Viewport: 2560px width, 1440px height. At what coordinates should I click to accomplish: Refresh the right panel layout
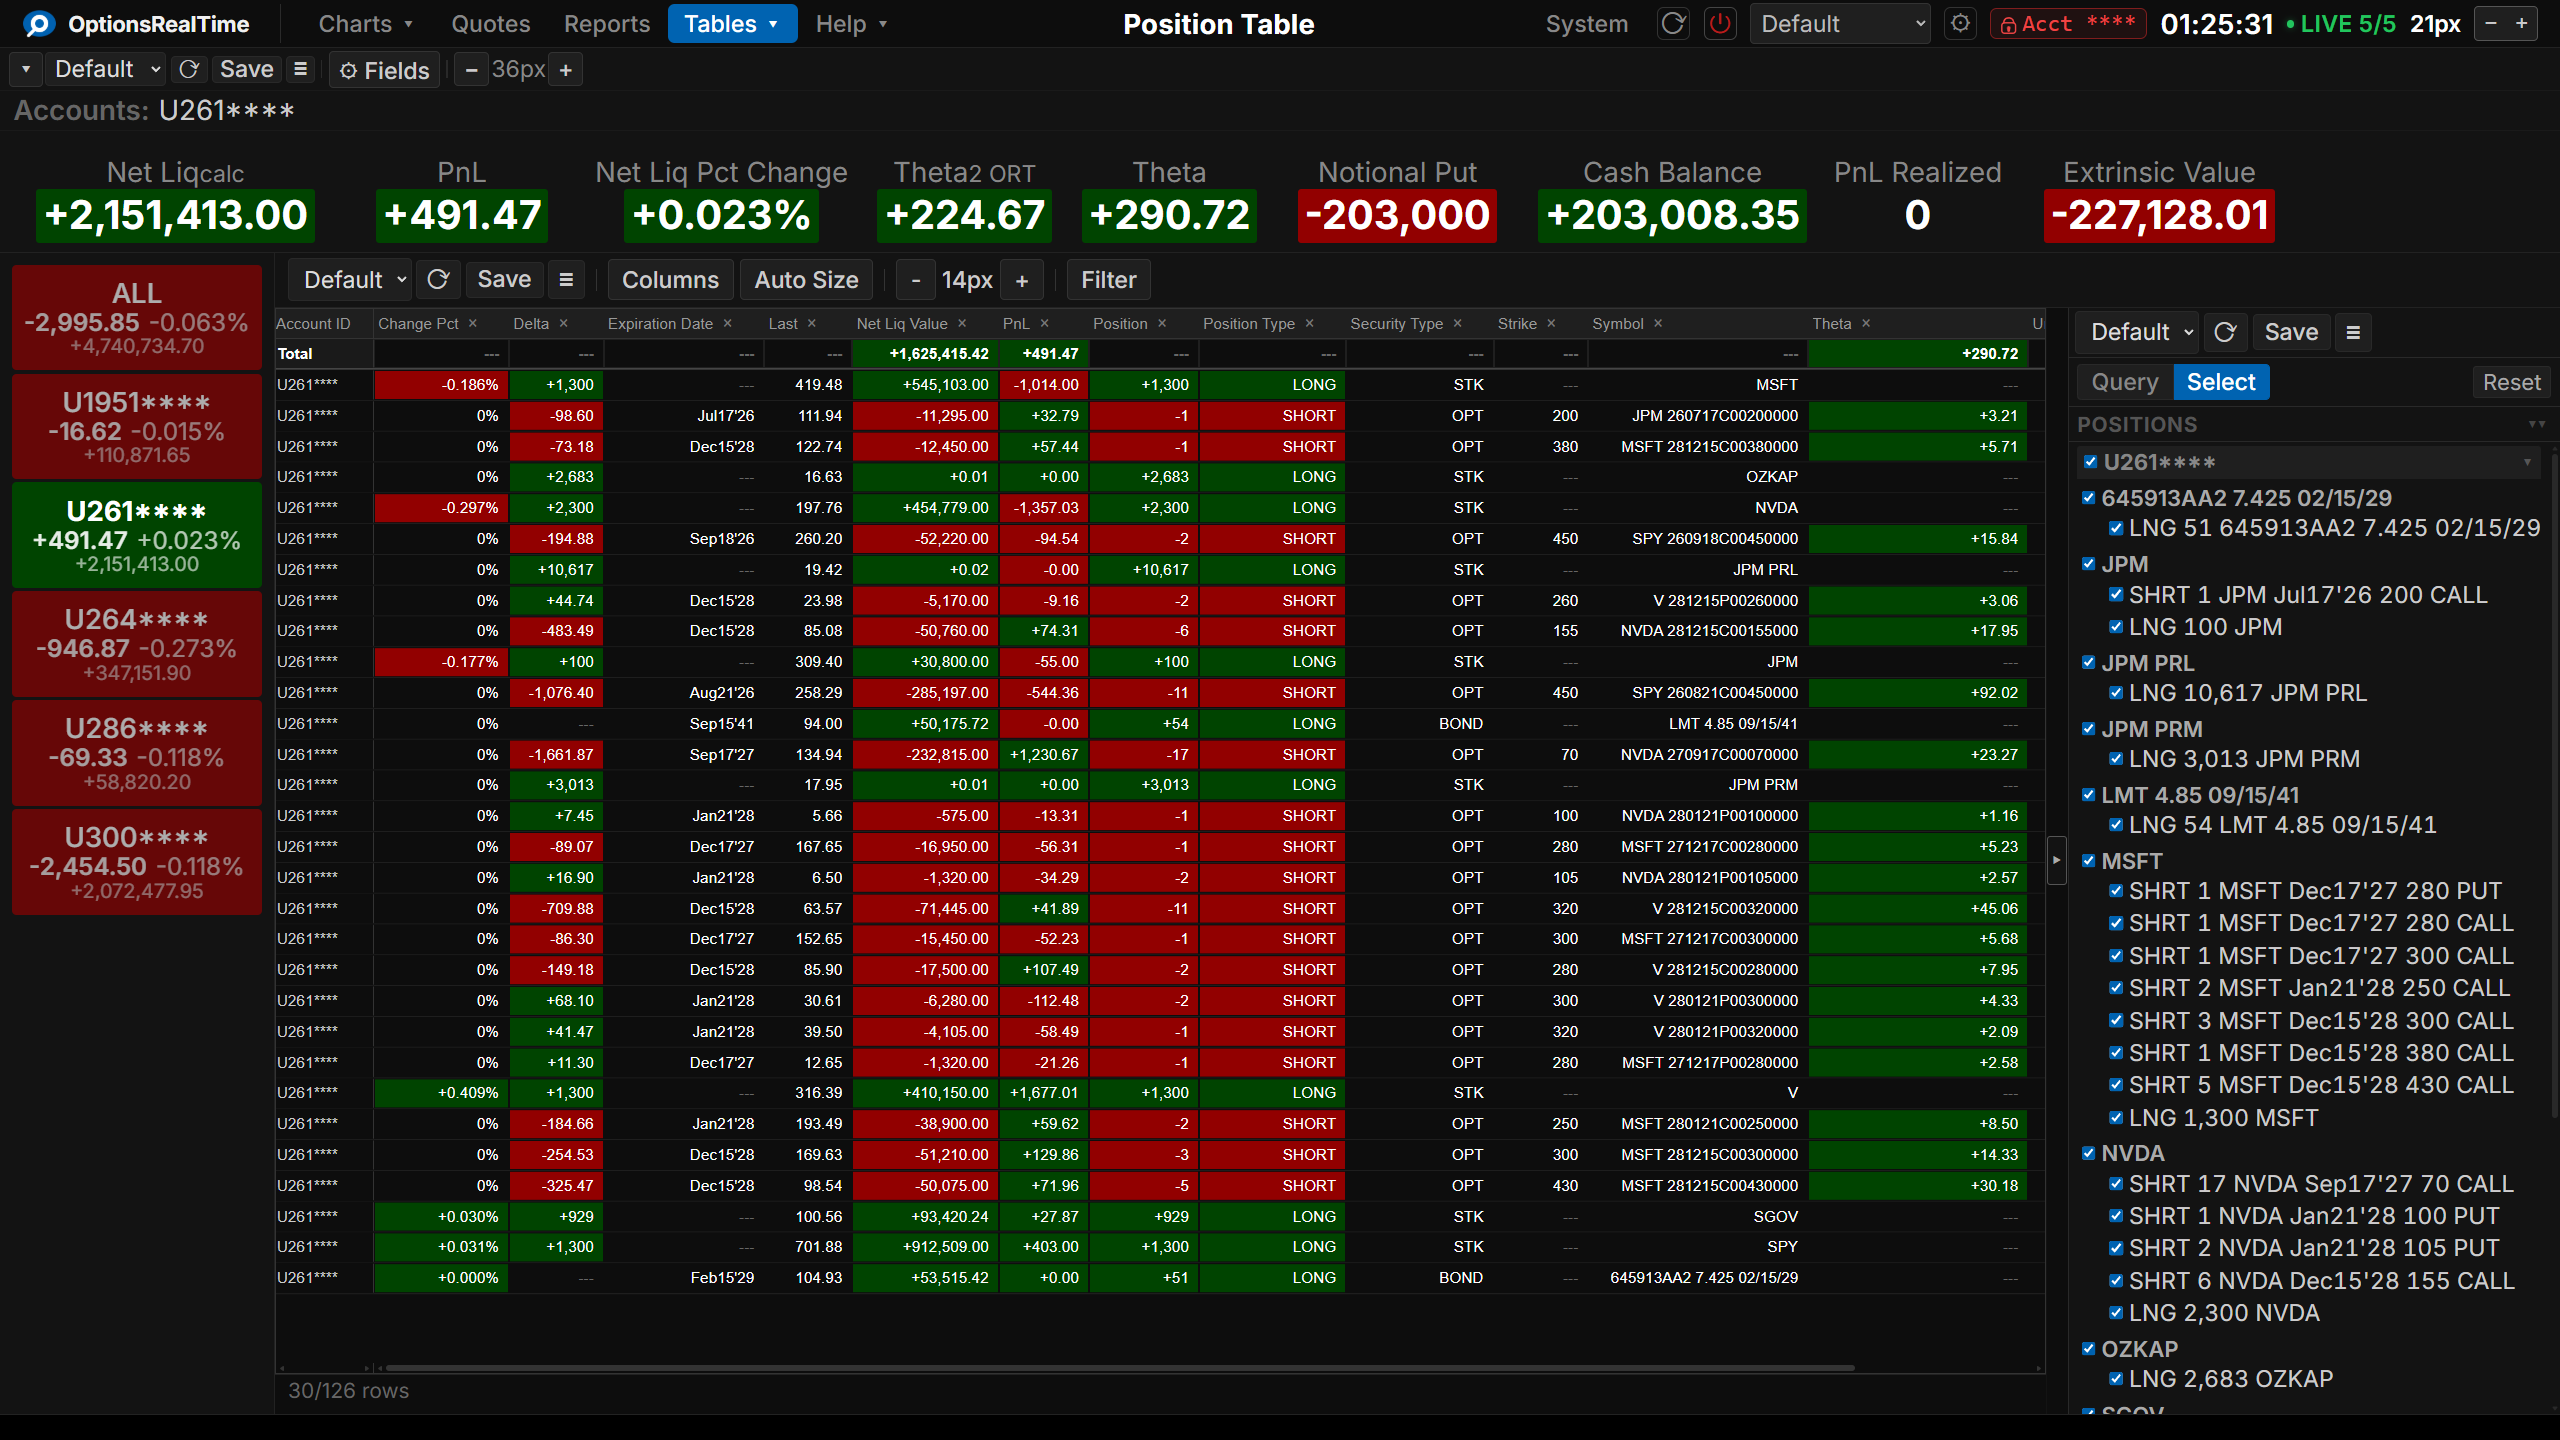coord(2225,332)
